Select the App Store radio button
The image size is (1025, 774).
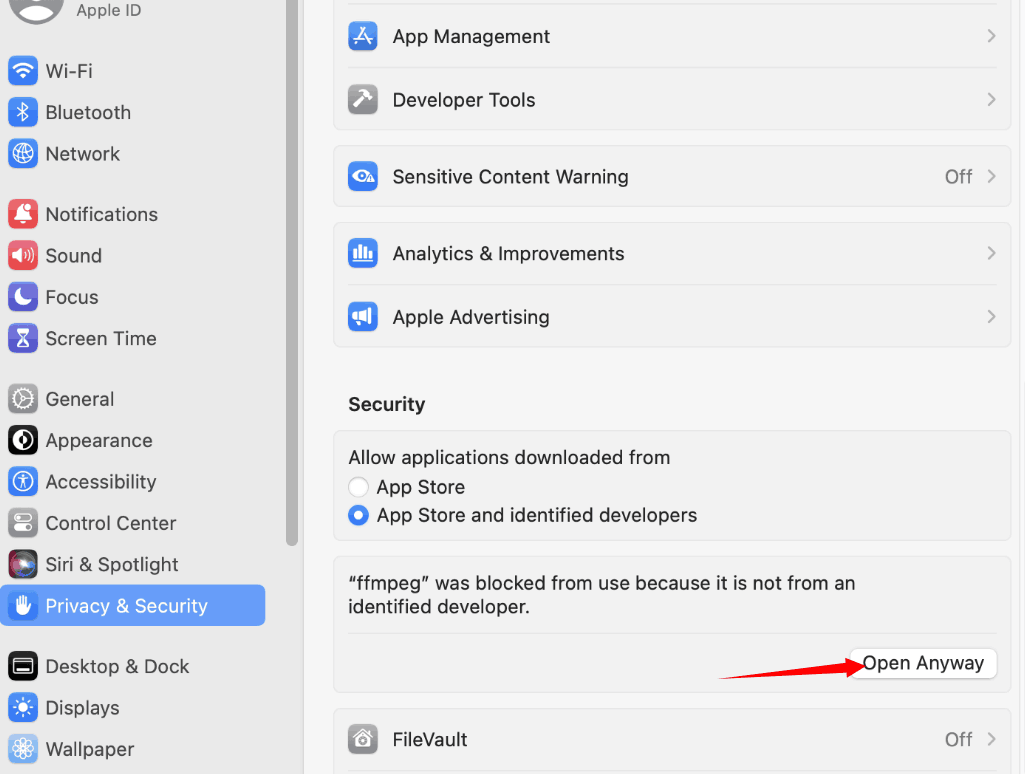358,487
